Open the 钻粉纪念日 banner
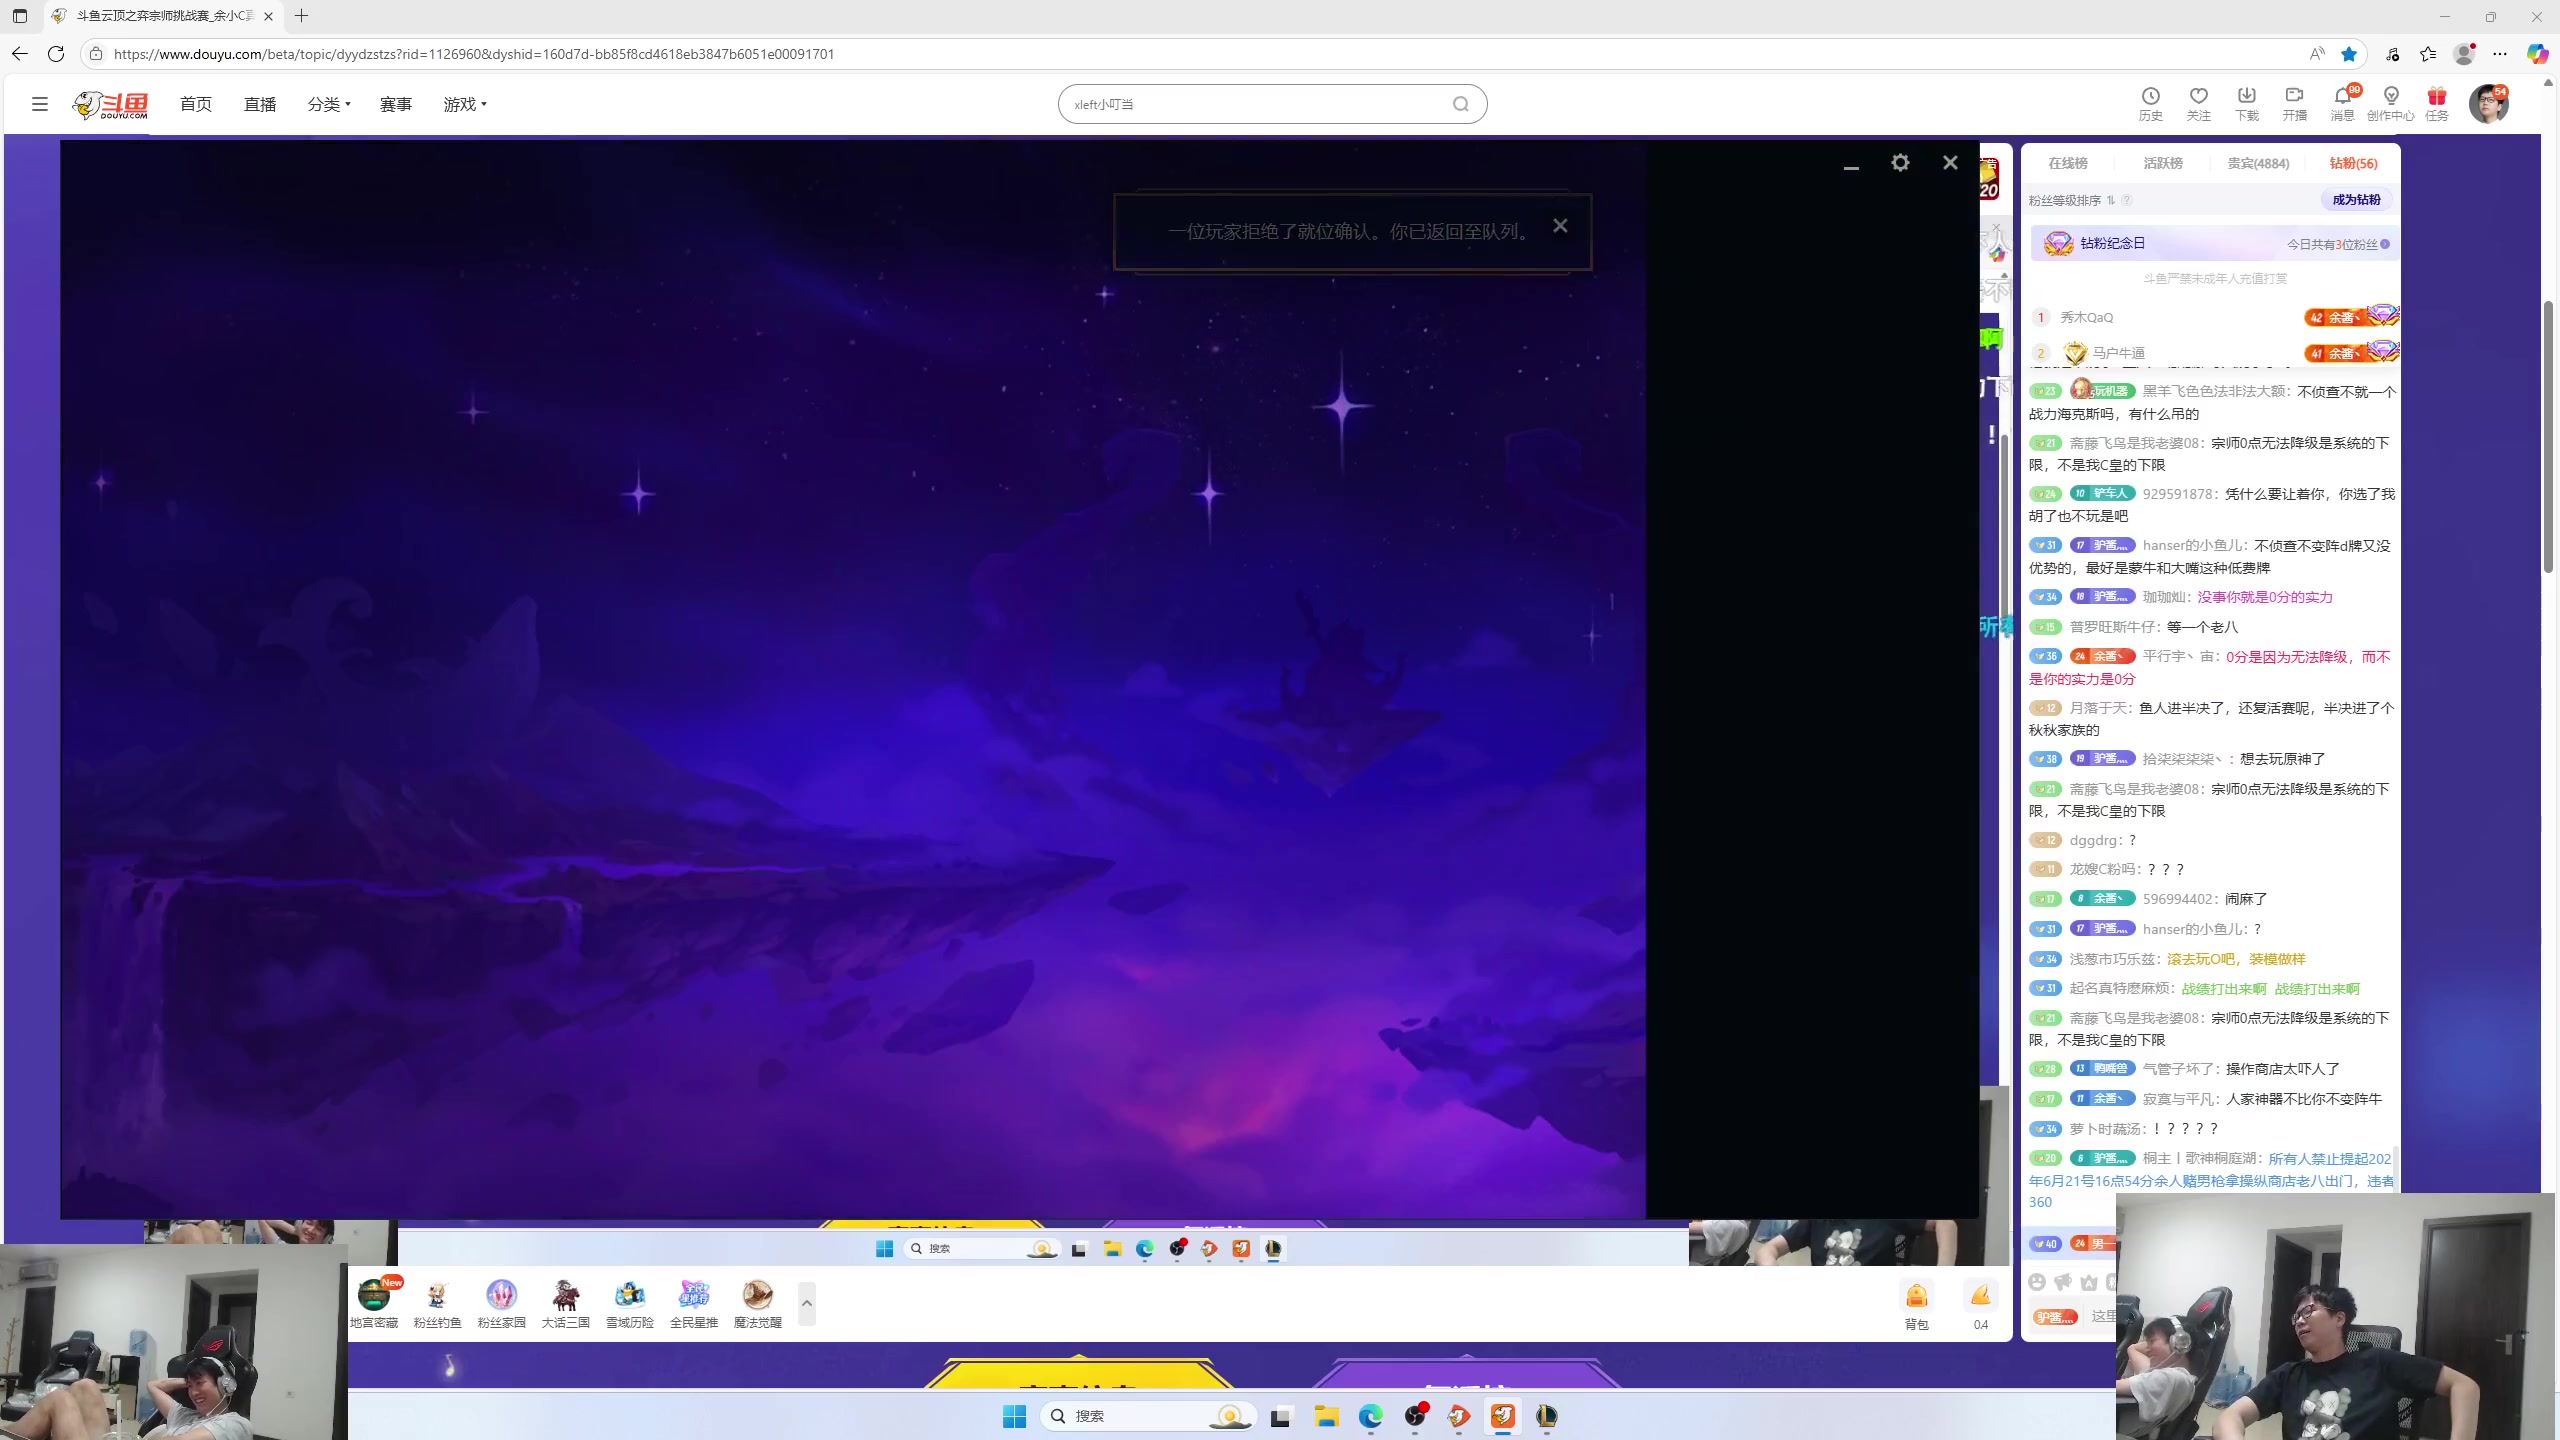 [x=2214, y=243]
